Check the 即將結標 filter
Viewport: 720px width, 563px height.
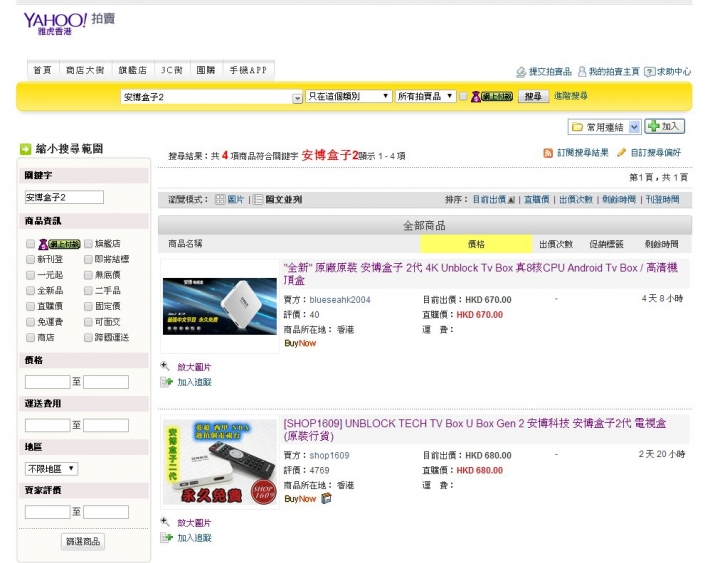(88, 259)
